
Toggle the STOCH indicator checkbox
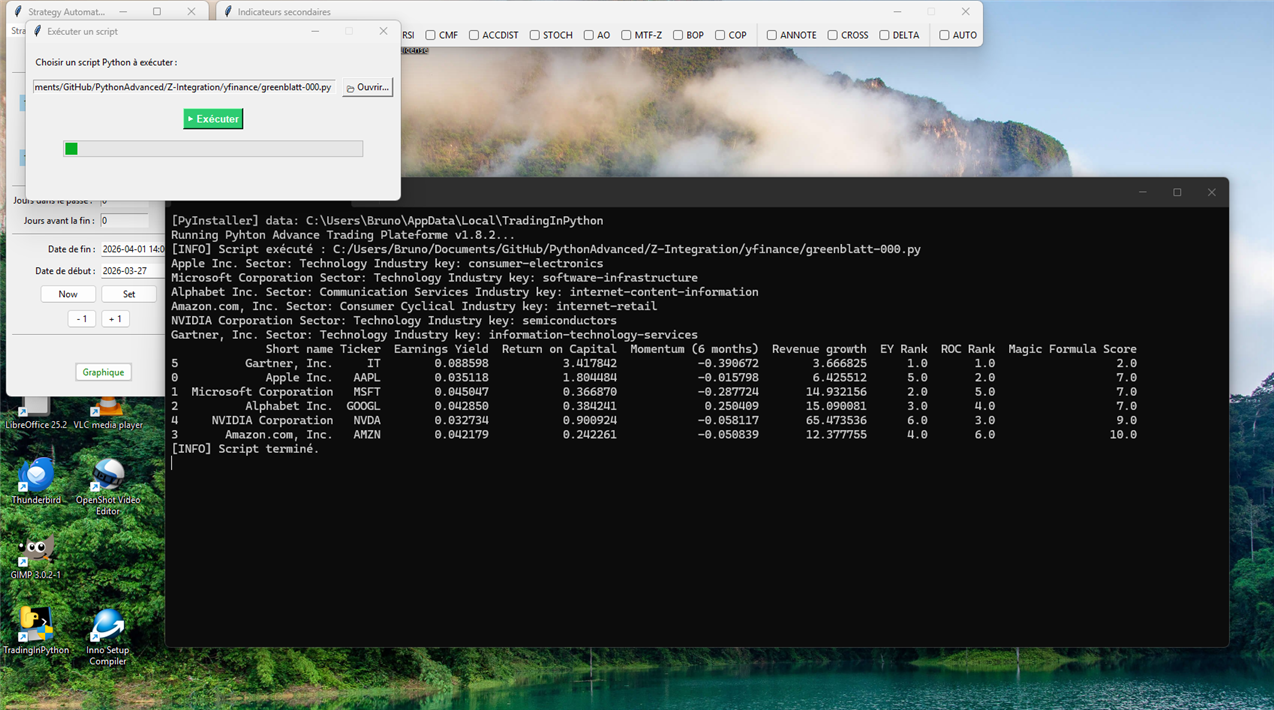[x=535, y=35]
